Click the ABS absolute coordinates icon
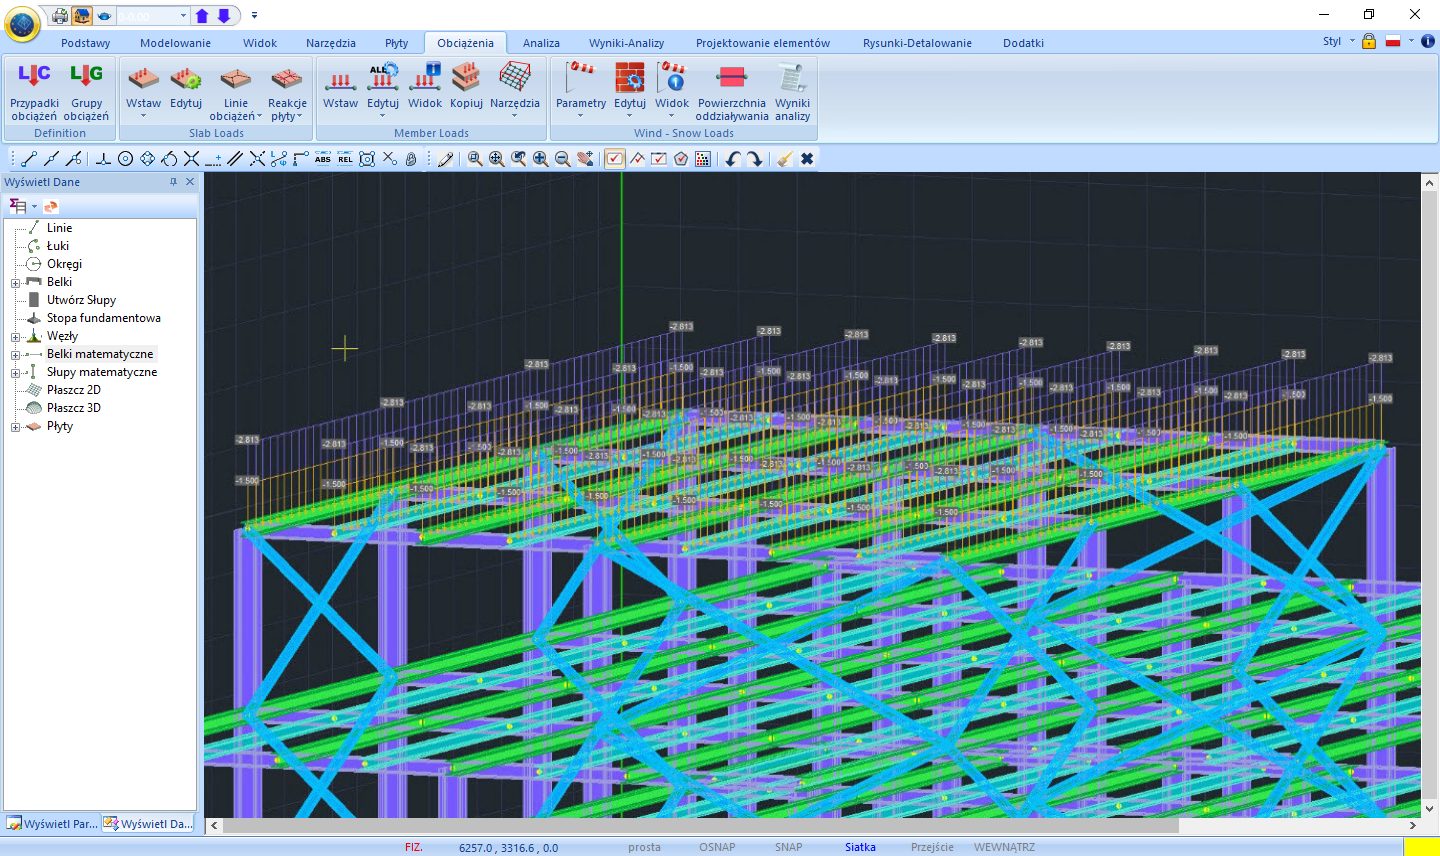The image size is (1440, 856). 323,159
